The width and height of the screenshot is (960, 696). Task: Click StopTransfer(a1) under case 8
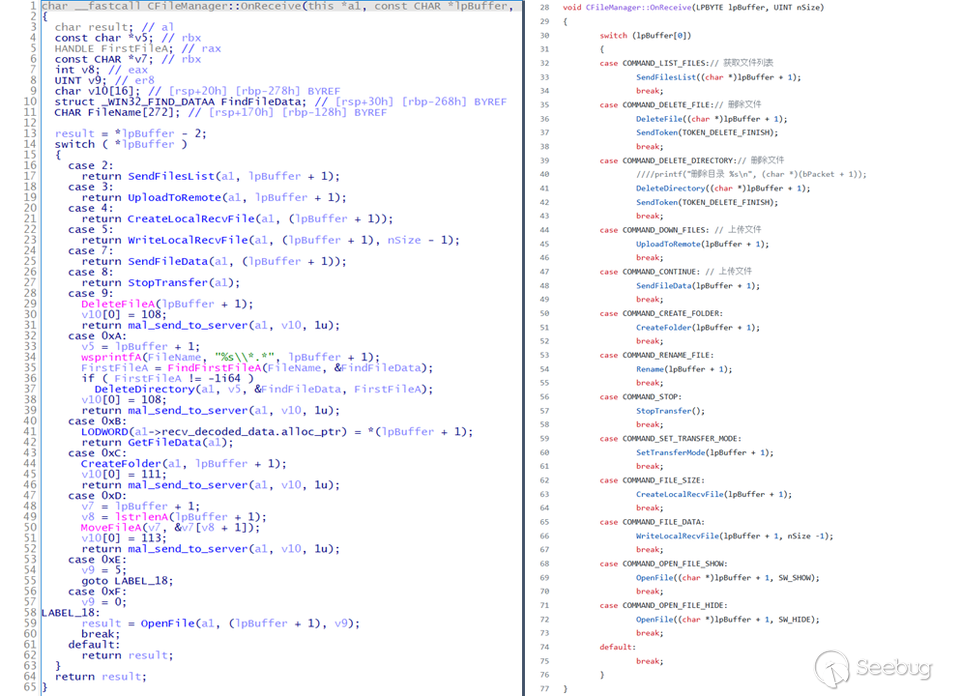(x=184, y=282)
